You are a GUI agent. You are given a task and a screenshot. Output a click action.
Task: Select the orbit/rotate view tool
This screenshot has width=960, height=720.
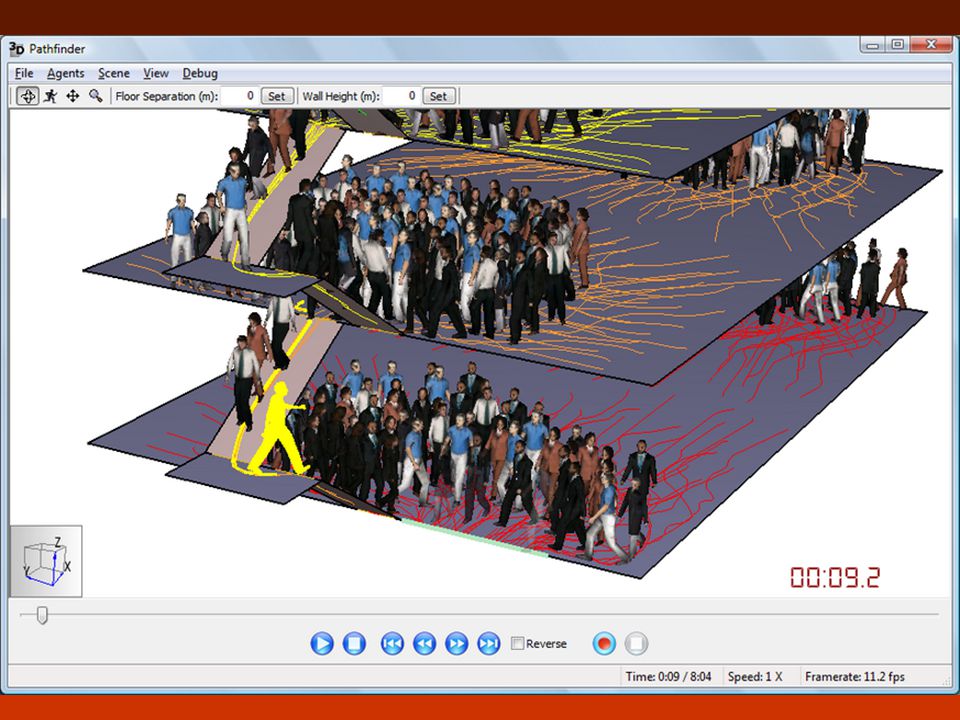[28, 96]
